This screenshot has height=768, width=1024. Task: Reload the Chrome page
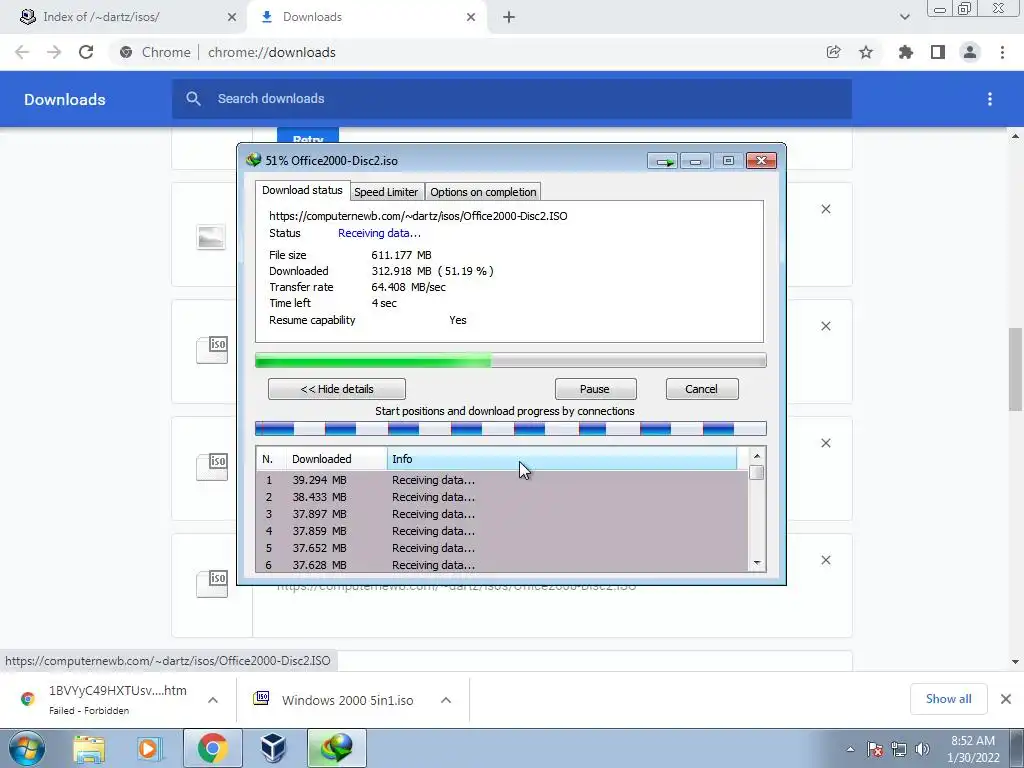click(86, 52)
